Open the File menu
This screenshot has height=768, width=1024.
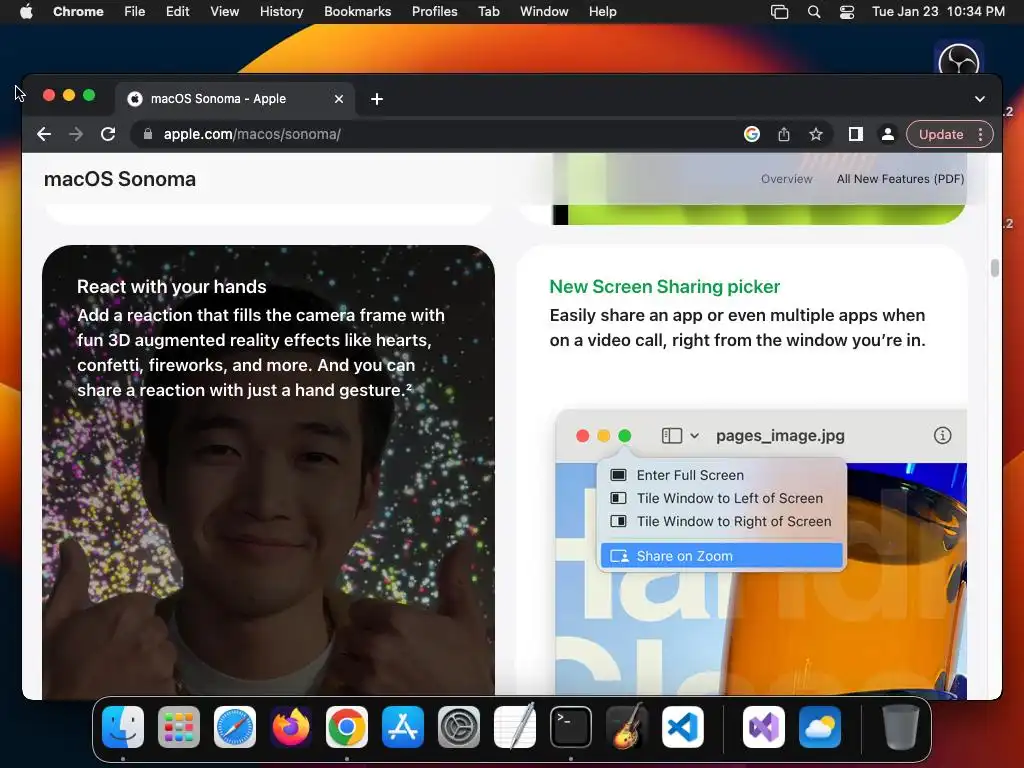135,12
